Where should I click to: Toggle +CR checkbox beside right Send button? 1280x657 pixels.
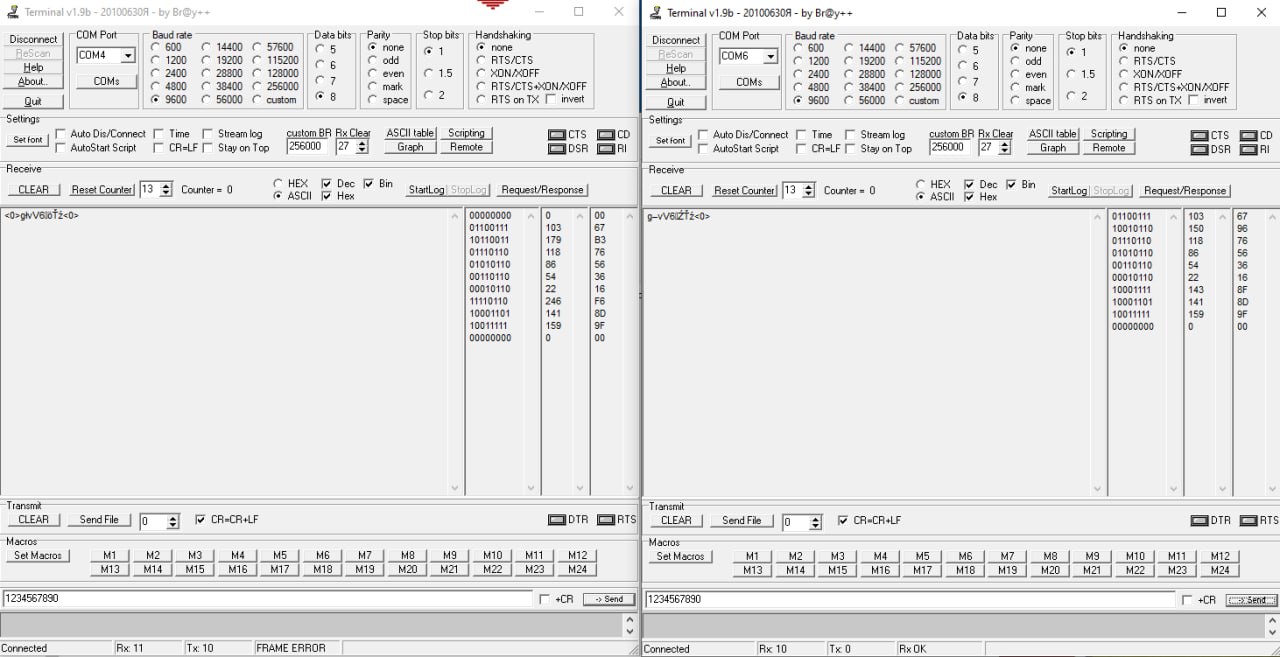(x=1199, y=600)
